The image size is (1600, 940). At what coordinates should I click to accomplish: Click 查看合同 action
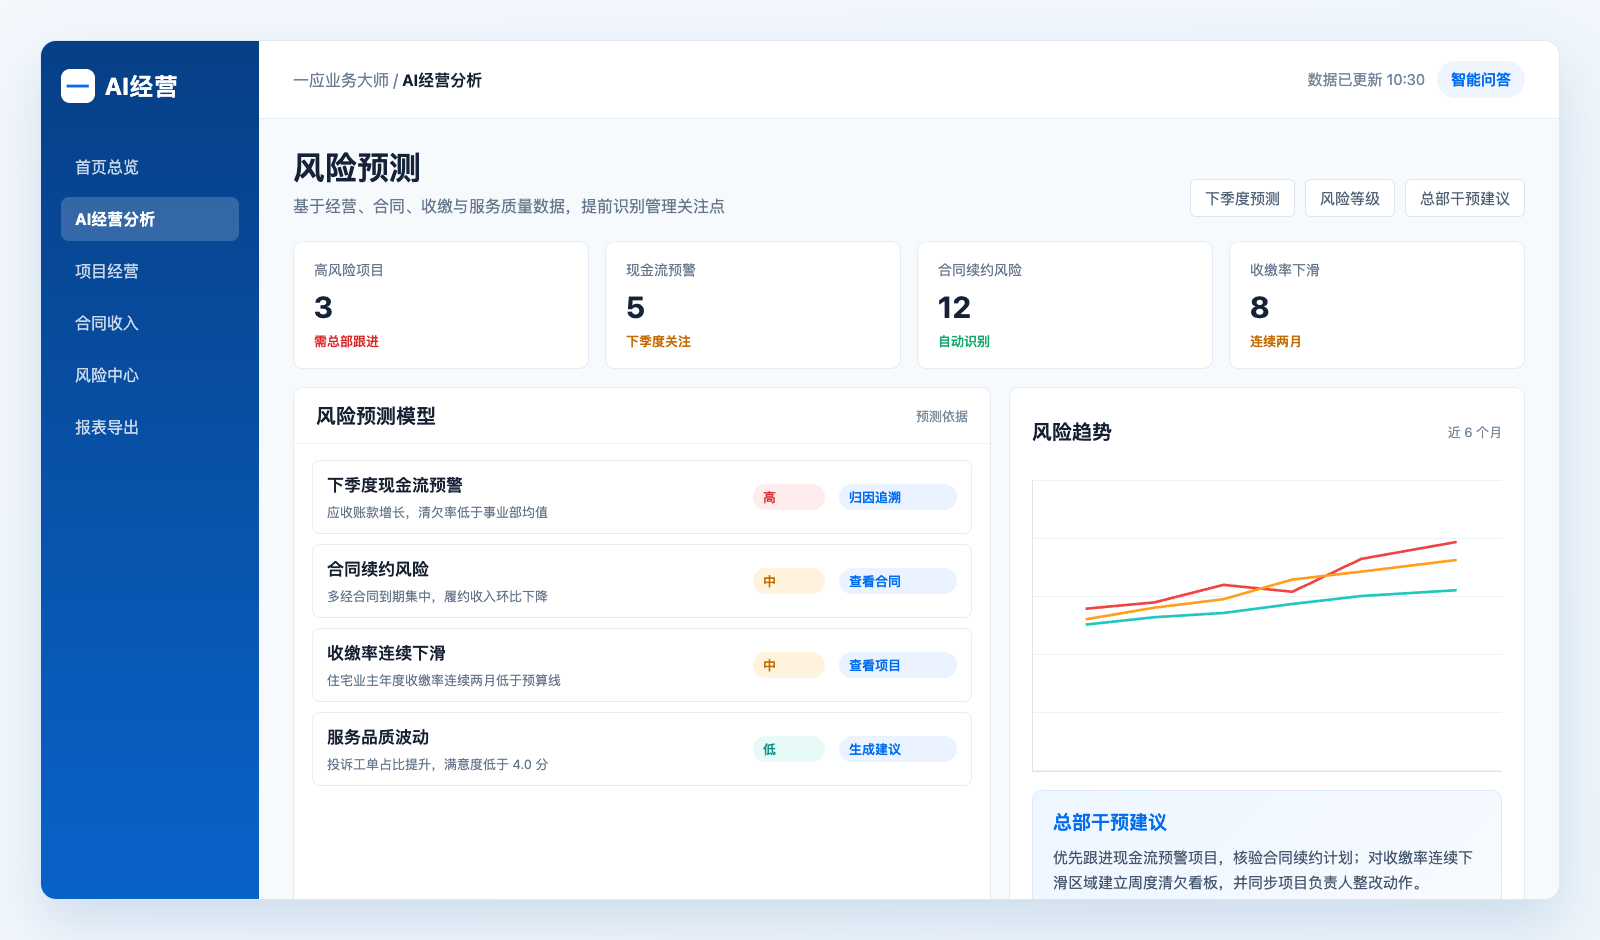point(897,581)
